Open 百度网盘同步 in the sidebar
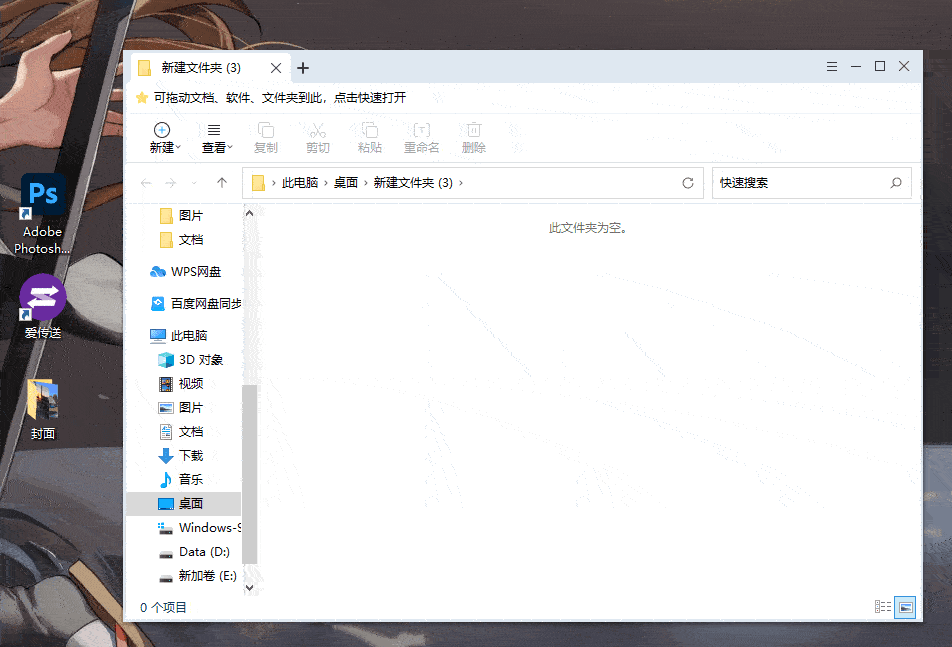The height and width of the screenshot is (647, 952). [196, 303]
